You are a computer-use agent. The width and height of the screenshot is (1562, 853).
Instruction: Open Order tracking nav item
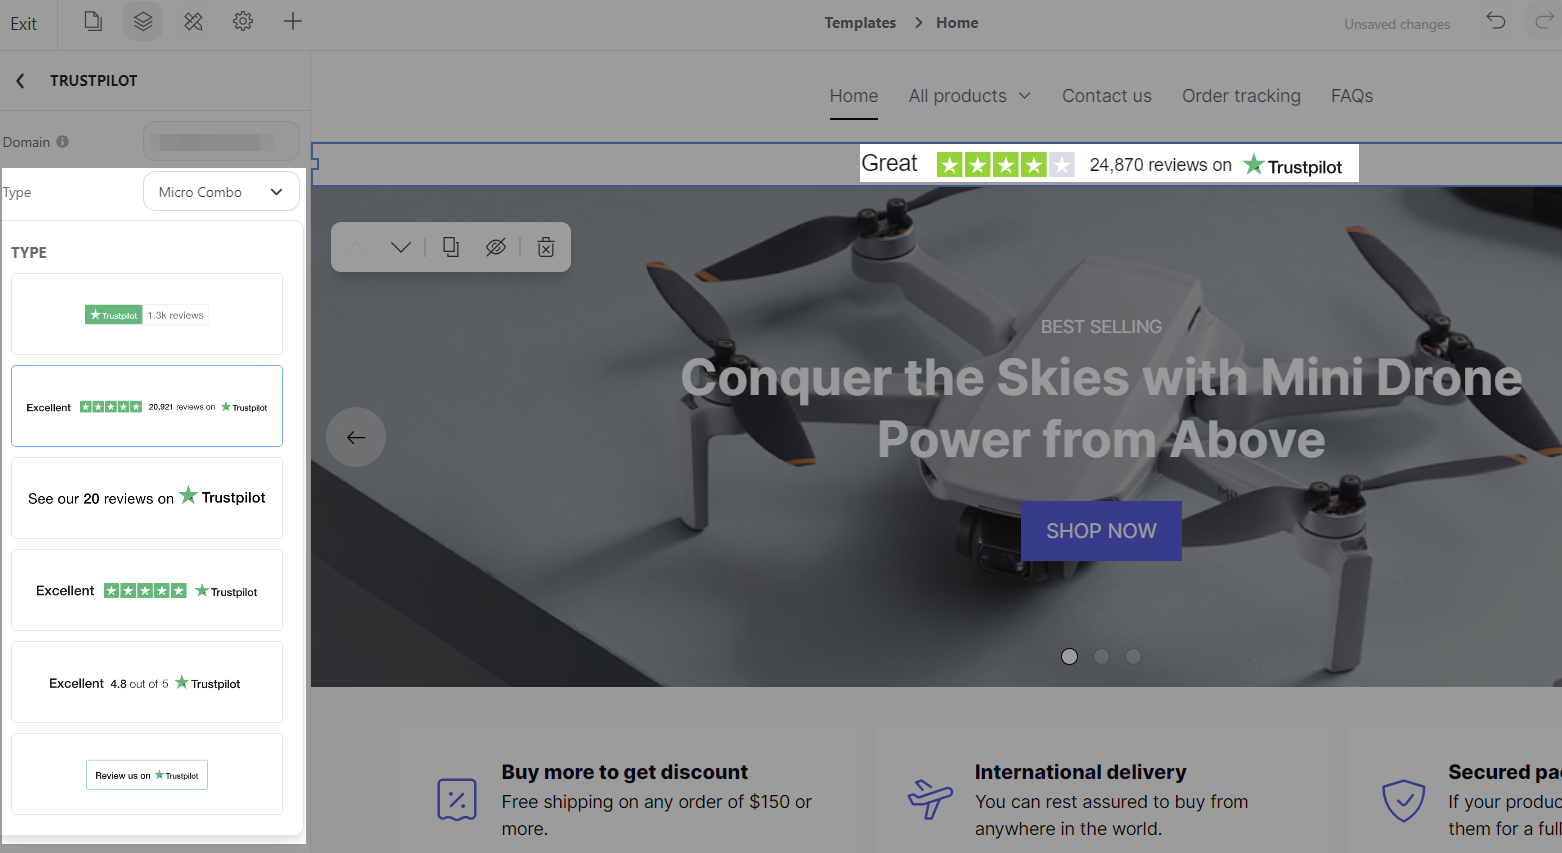(x=1241, y=96)
